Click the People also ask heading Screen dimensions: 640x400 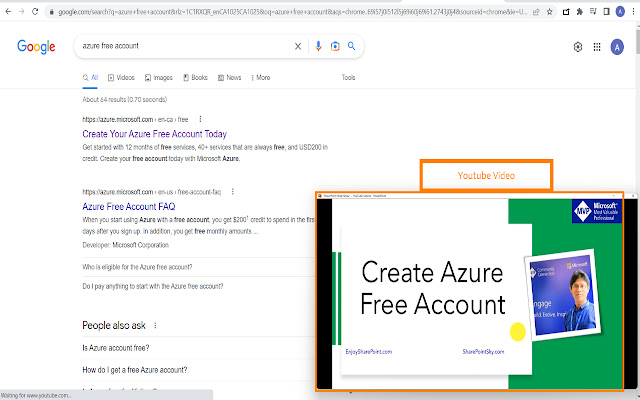click(114, 325)
